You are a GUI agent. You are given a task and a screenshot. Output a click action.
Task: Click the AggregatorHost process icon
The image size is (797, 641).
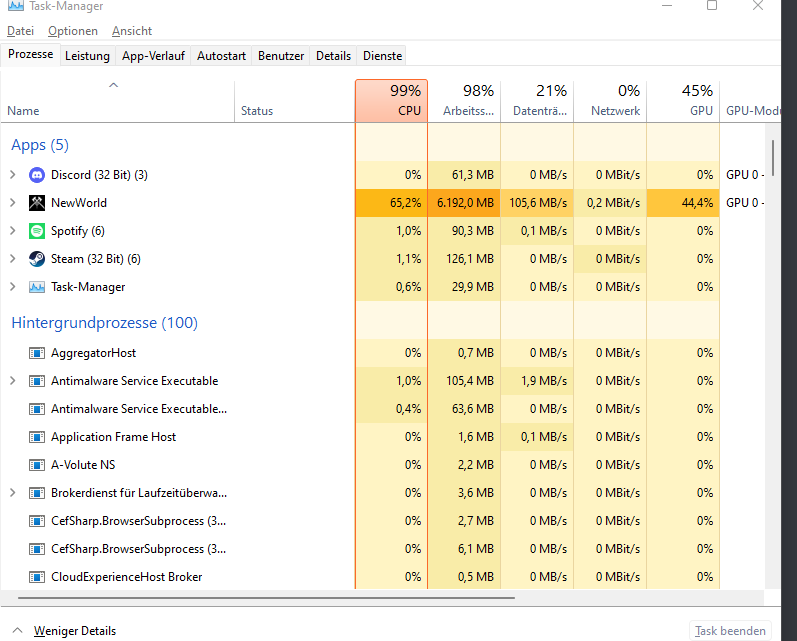tap(37, 353)
